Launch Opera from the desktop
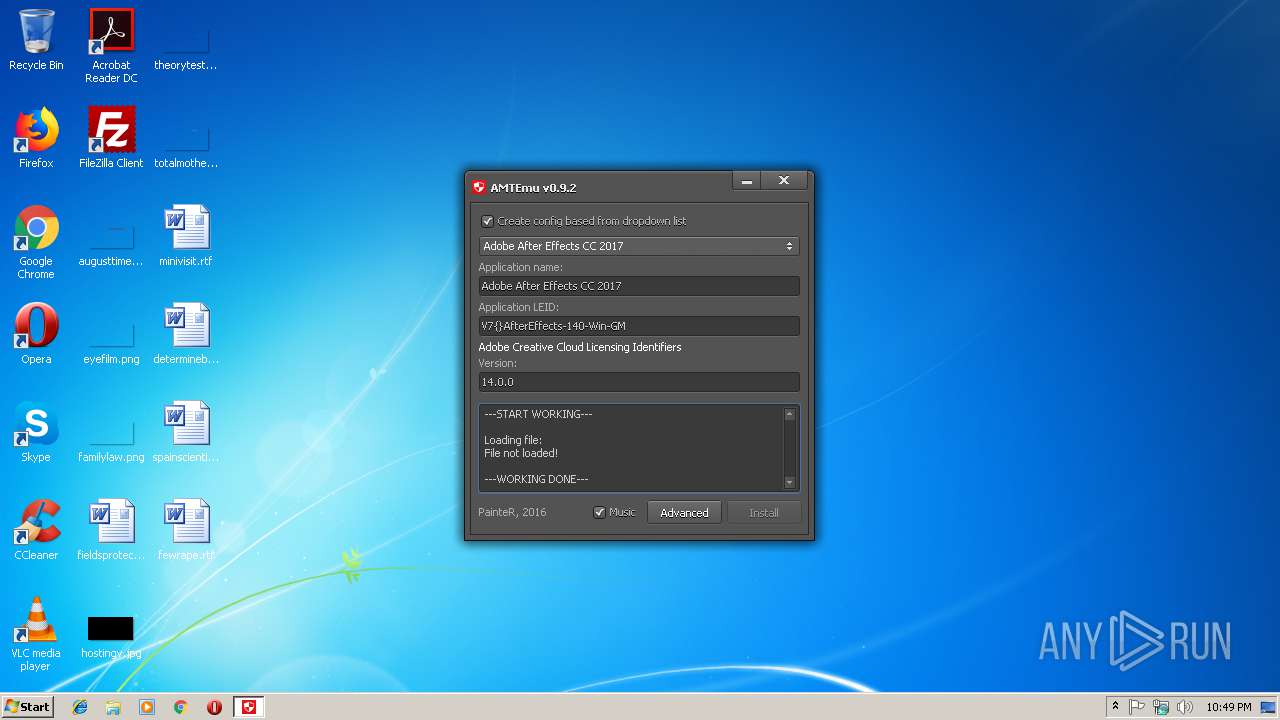The image size is (1280, 720). (36, 335)
